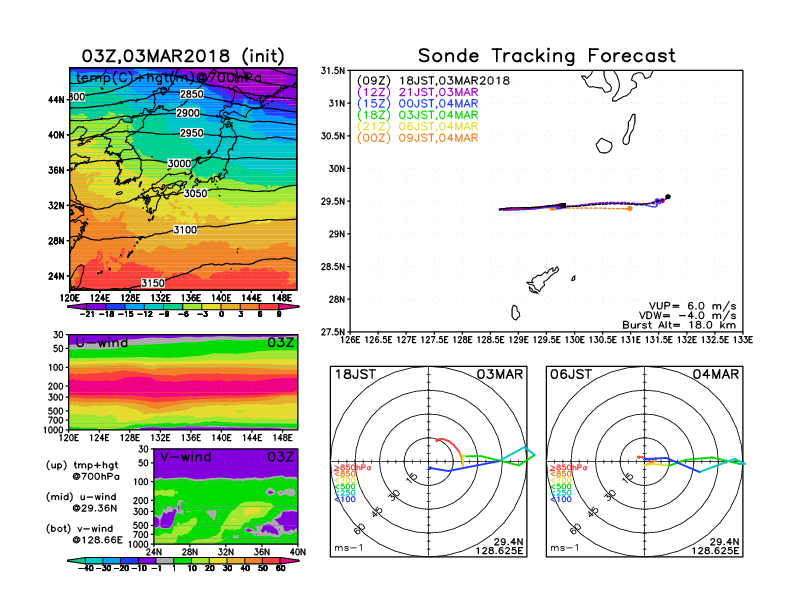The image size is (792, 612).
Task: Select the orange "(00Z) 09JST,04MAR" legend entry
Action: pyautogui.click(x=417, y=138)
